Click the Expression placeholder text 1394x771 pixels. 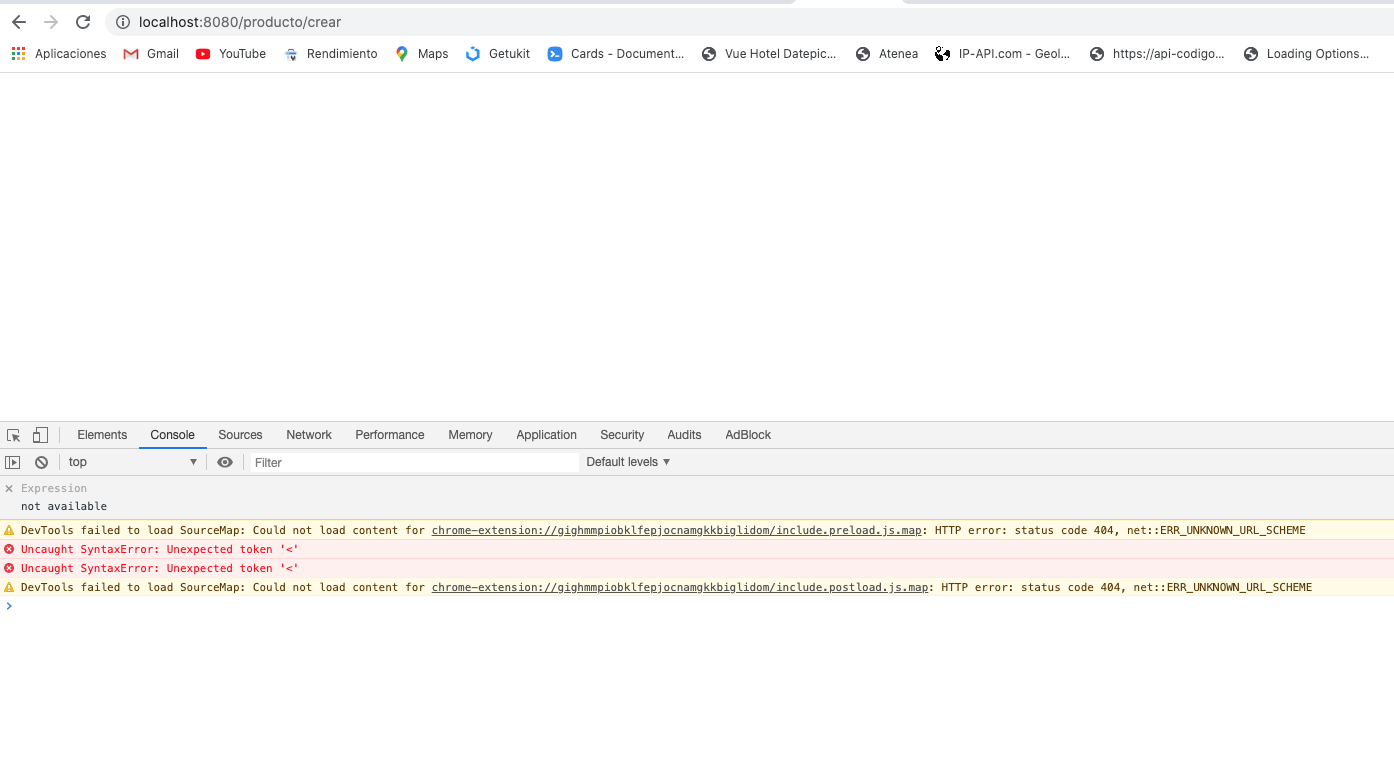tap(54, 489)
